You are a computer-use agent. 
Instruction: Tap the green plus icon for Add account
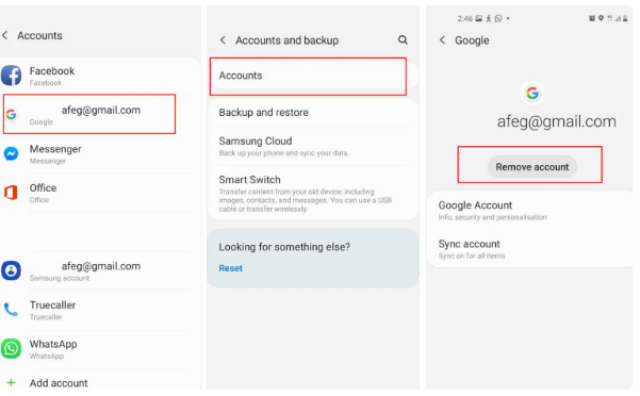(x=11, y=383)
